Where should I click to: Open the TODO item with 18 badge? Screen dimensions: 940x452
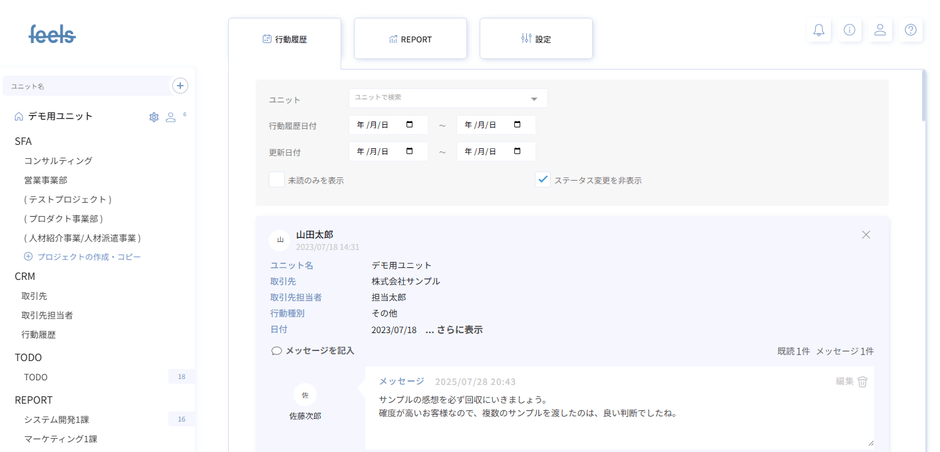(36, 377)
